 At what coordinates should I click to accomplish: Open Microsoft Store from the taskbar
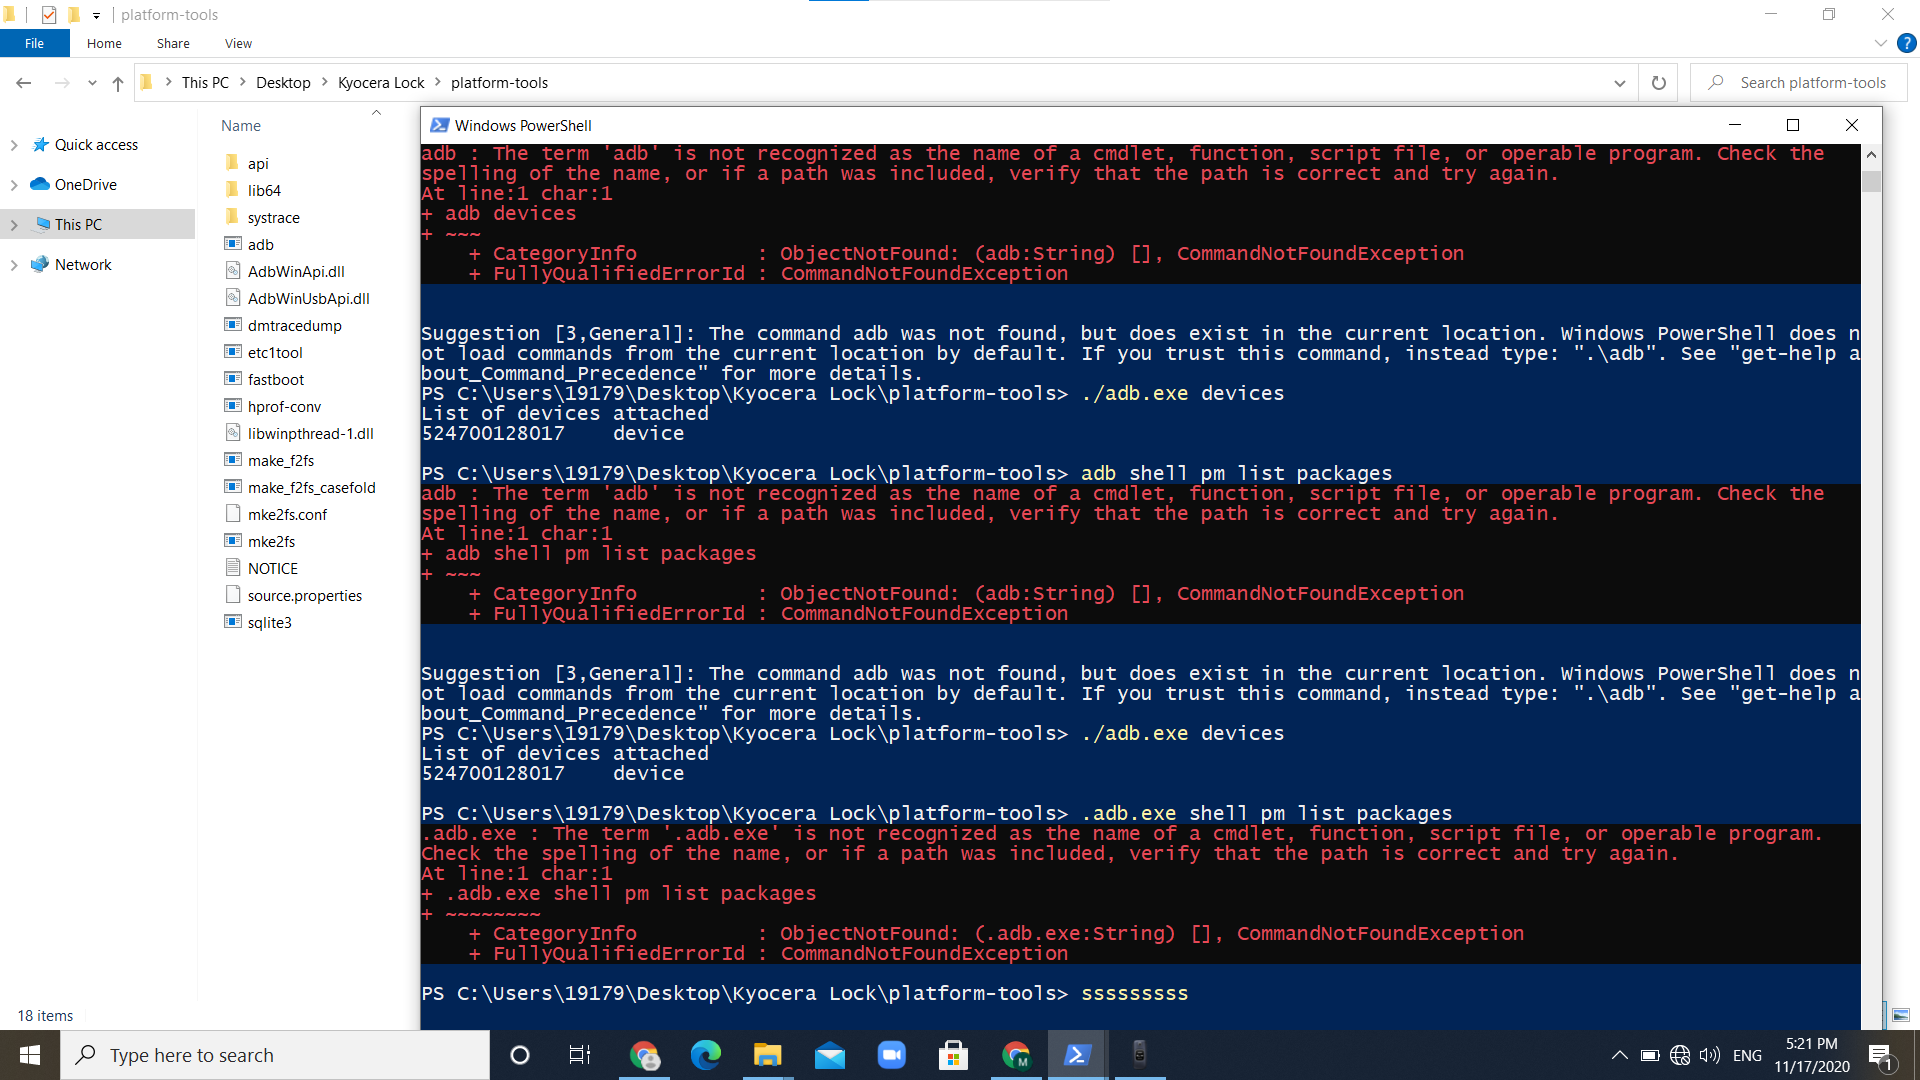pyautogui.click(x=953, y=1055)
